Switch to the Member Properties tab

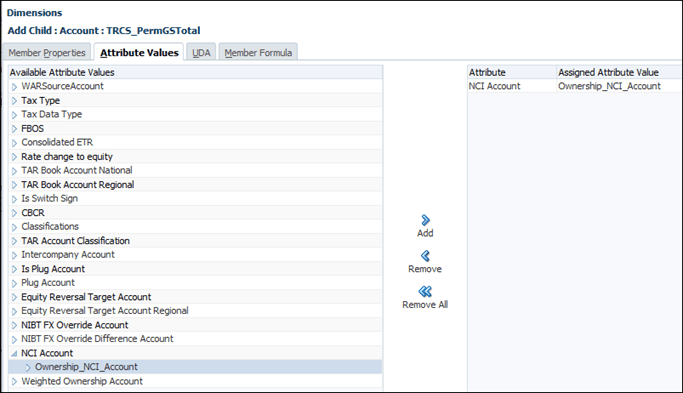[47, 53]
